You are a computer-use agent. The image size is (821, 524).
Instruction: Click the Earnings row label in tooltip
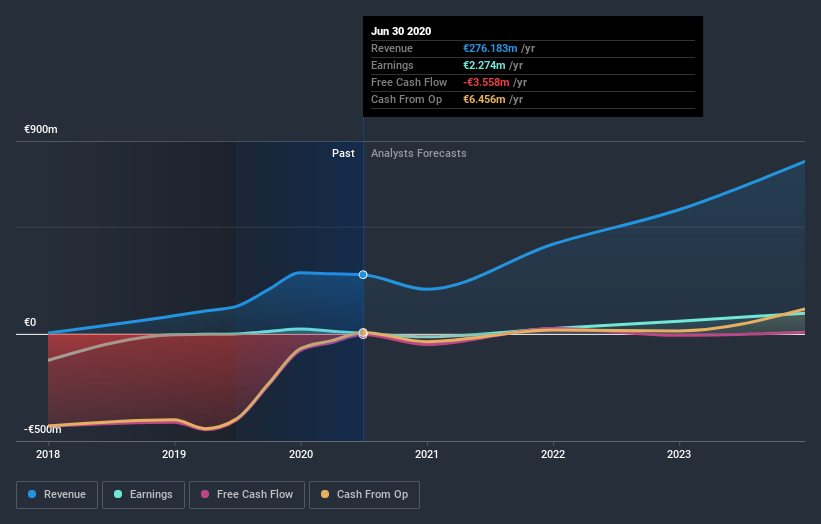click(x=392, y=65)
